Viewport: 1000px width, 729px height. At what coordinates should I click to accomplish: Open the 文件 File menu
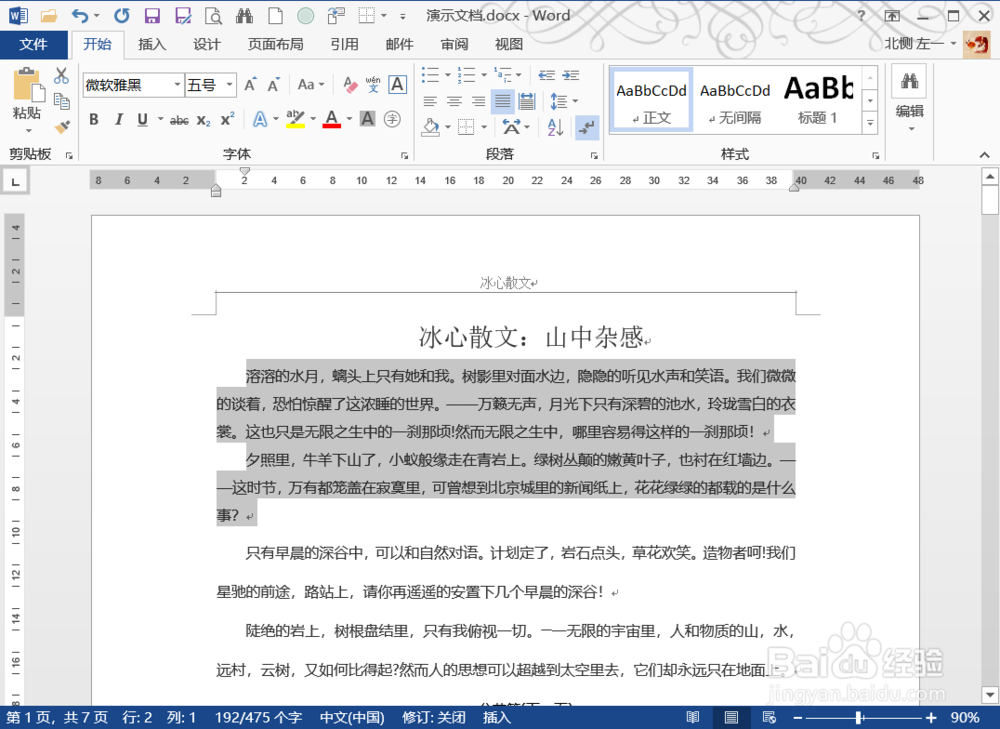(x=33, y=44)
